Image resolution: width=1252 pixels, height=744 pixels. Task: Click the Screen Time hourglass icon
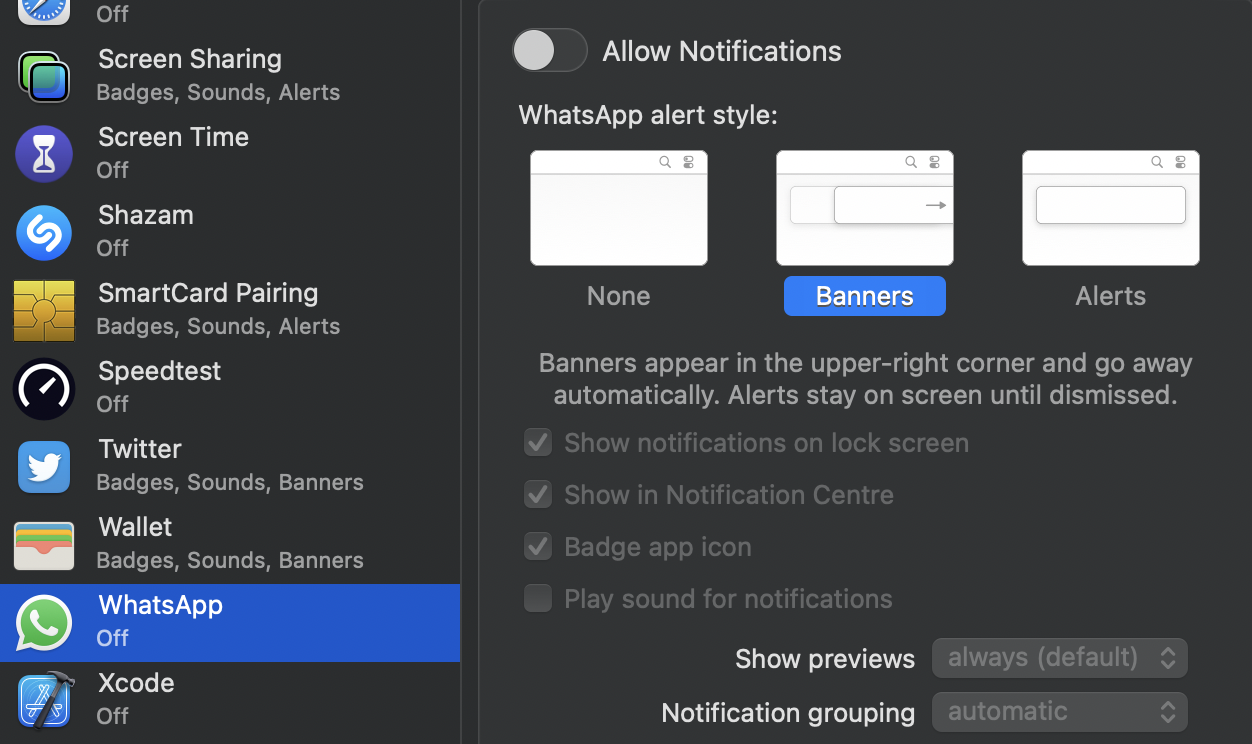click(x=44, y=154)
